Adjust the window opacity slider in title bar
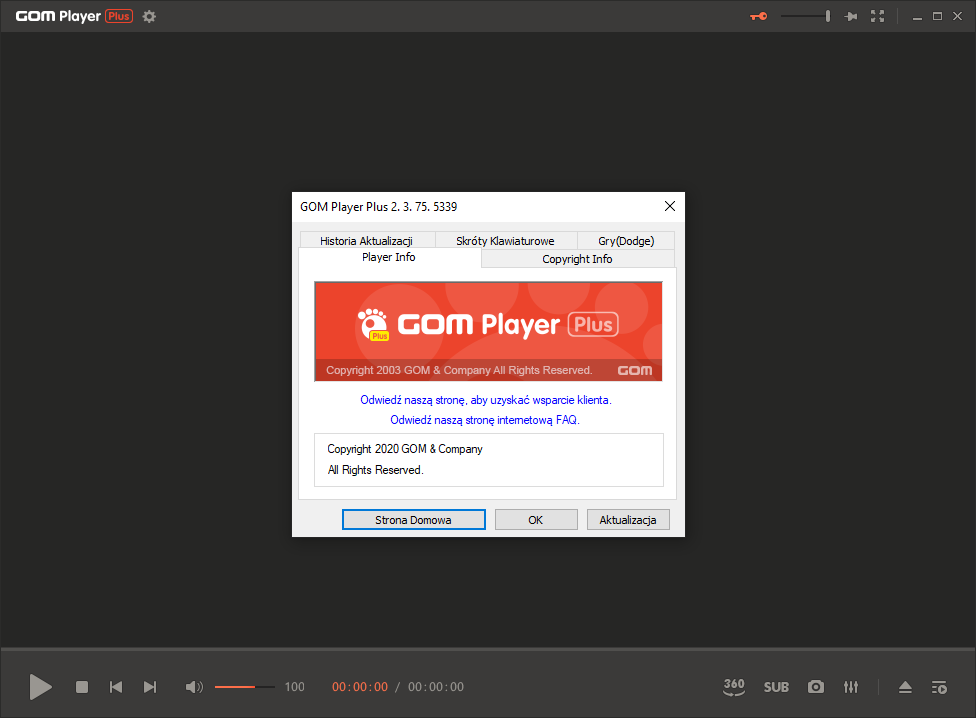The image size is (976, 718). coord(805,16)
